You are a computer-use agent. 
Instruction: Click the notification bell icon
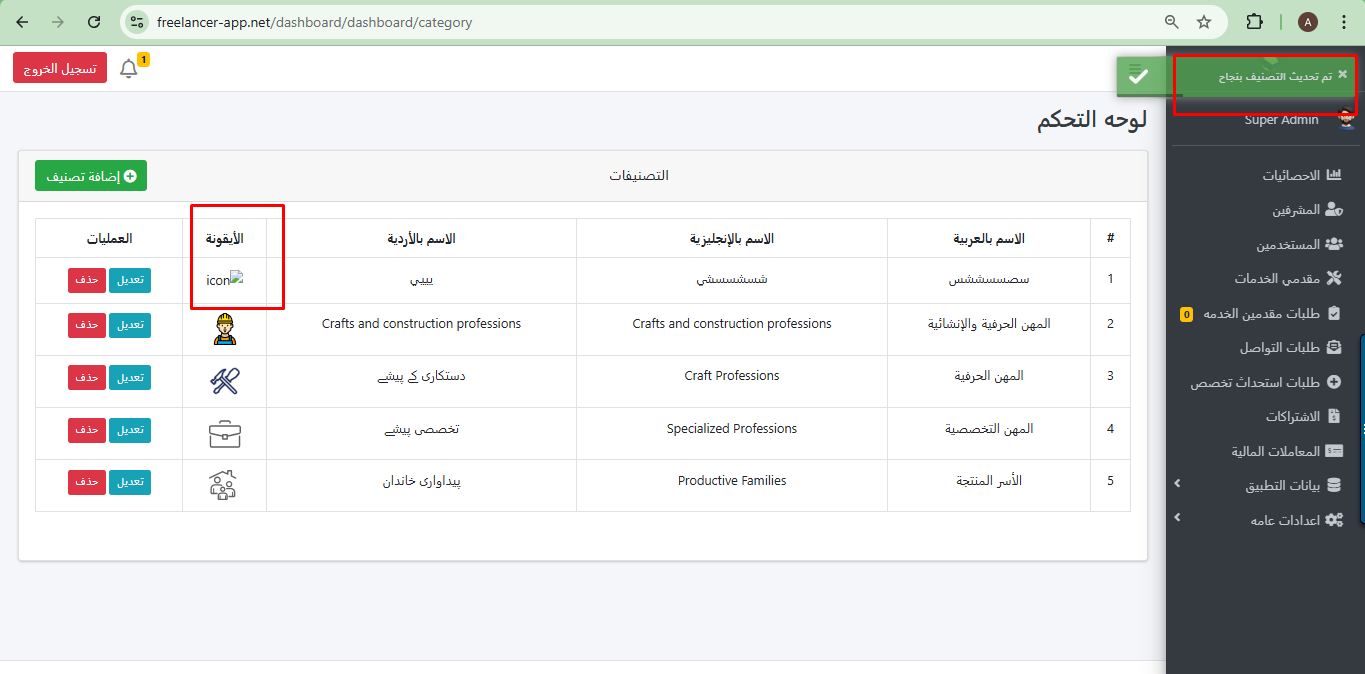pos(129,69)
